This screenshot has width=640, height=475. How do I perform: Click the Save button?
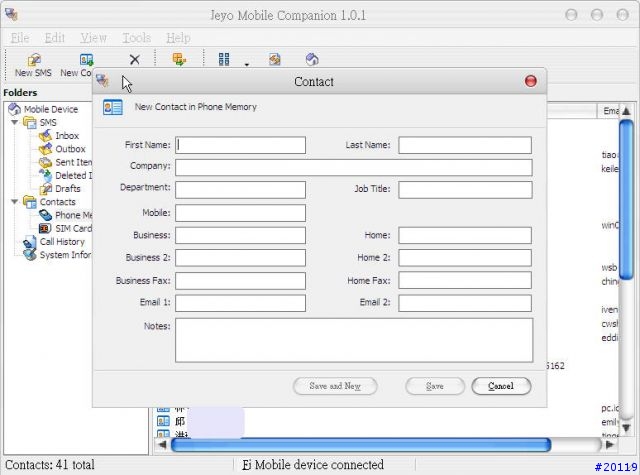pyautogui.click(x=435, y=386)
